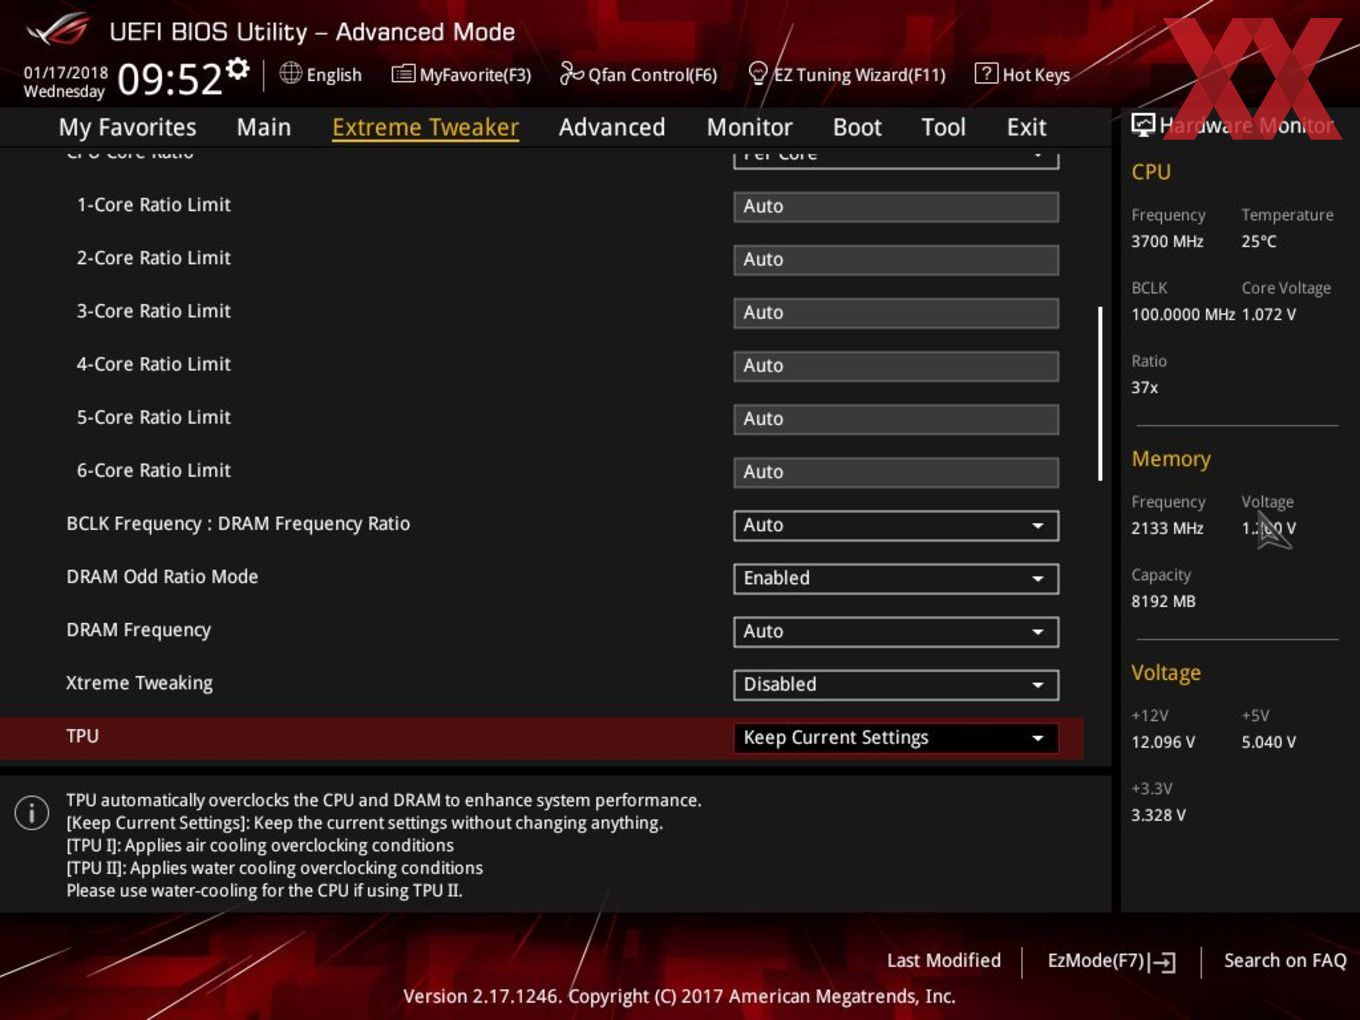
Task: Switch to the Tool tab
Action: coord(943,127)
